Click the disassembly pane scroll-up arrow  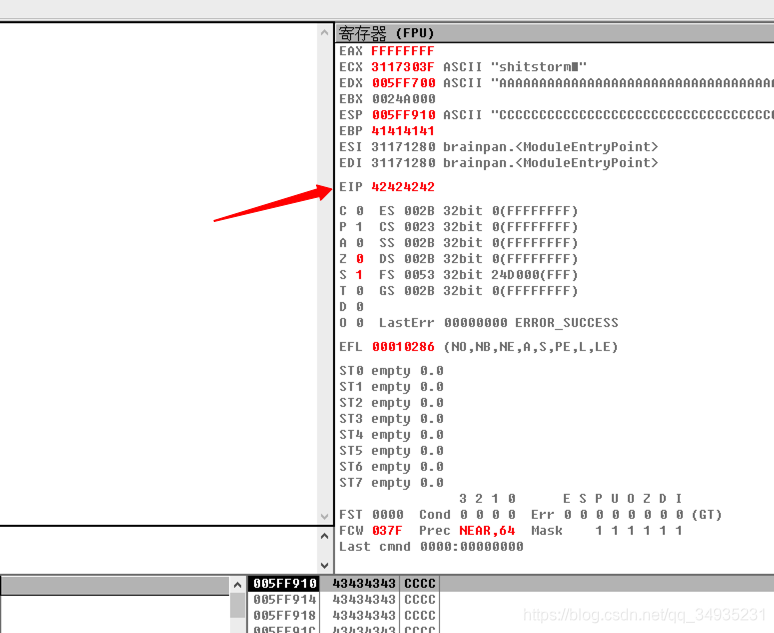point(324,33)
